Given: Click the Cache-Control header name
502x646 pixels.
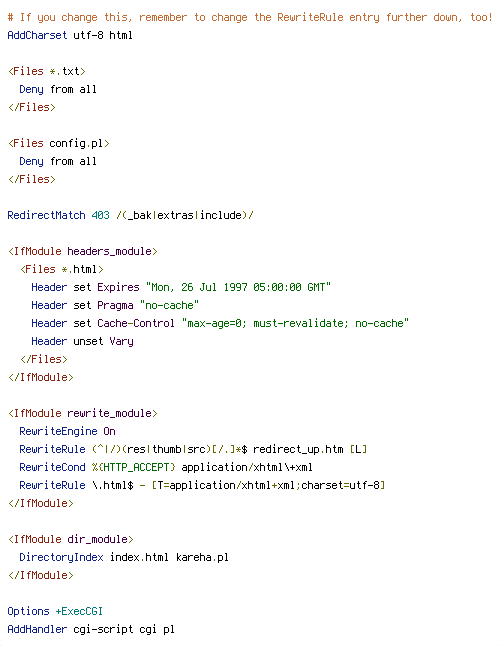Looking at the screenshot, I should [x=136, y=323].
